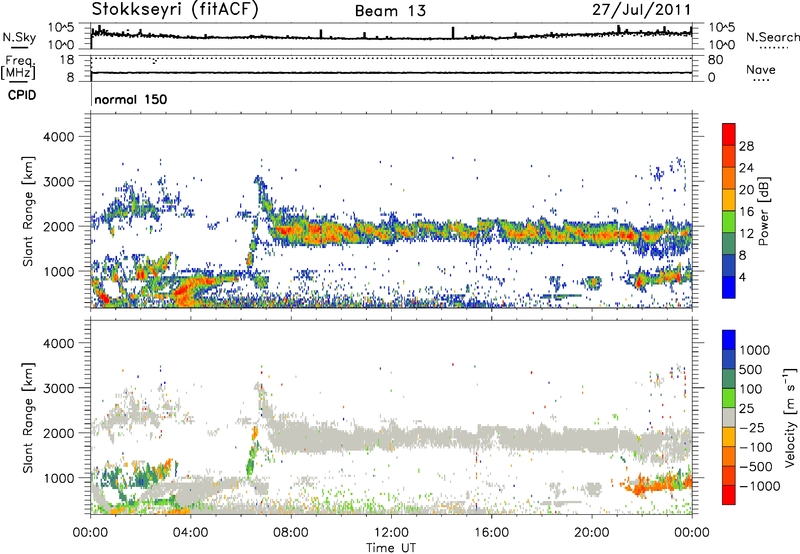
Task: Click the "Velocity [m s-1]" colorbar title
Action: (x=790, y=417)
